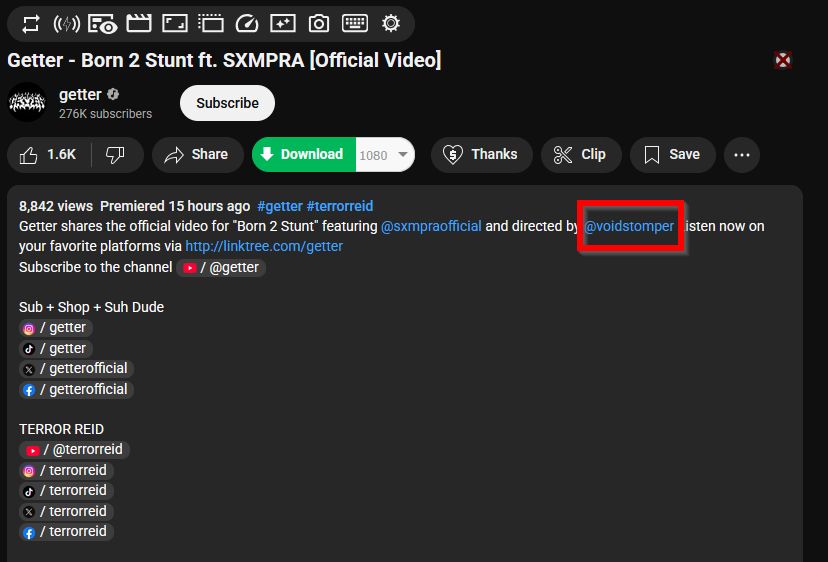Click the green Download button
The width and height of the screenshot is (828, 562).
pyautogui.click(x=304, y=154)
